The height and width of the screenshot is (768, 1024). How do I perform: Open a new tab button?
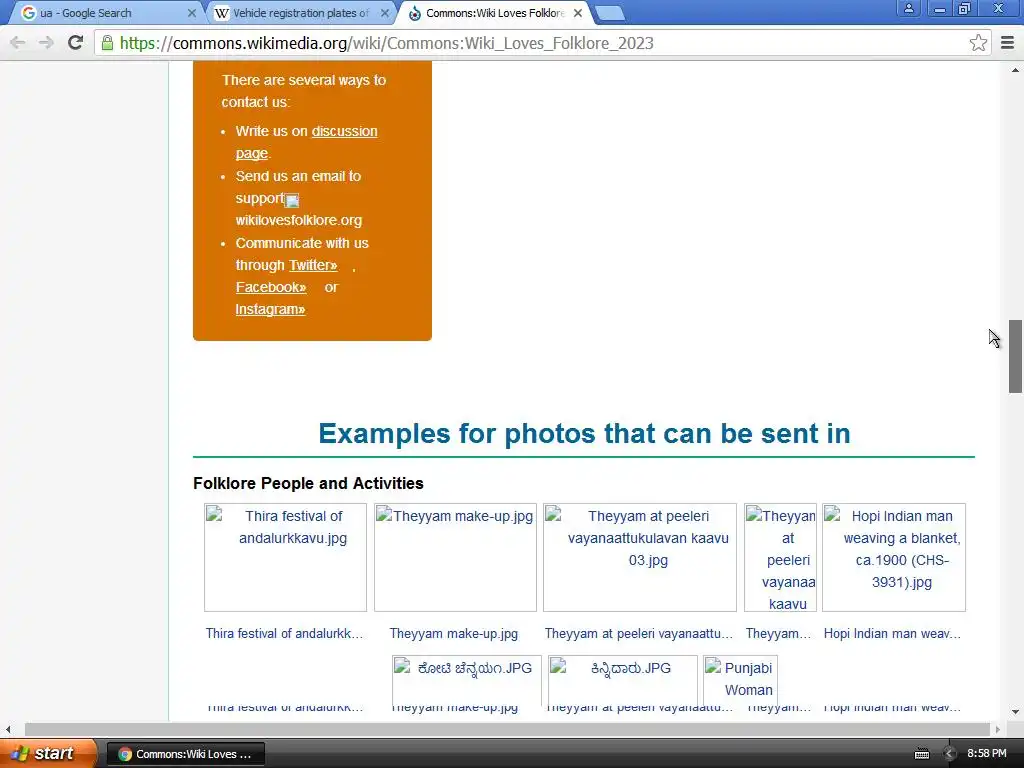(x=610, y=13)
